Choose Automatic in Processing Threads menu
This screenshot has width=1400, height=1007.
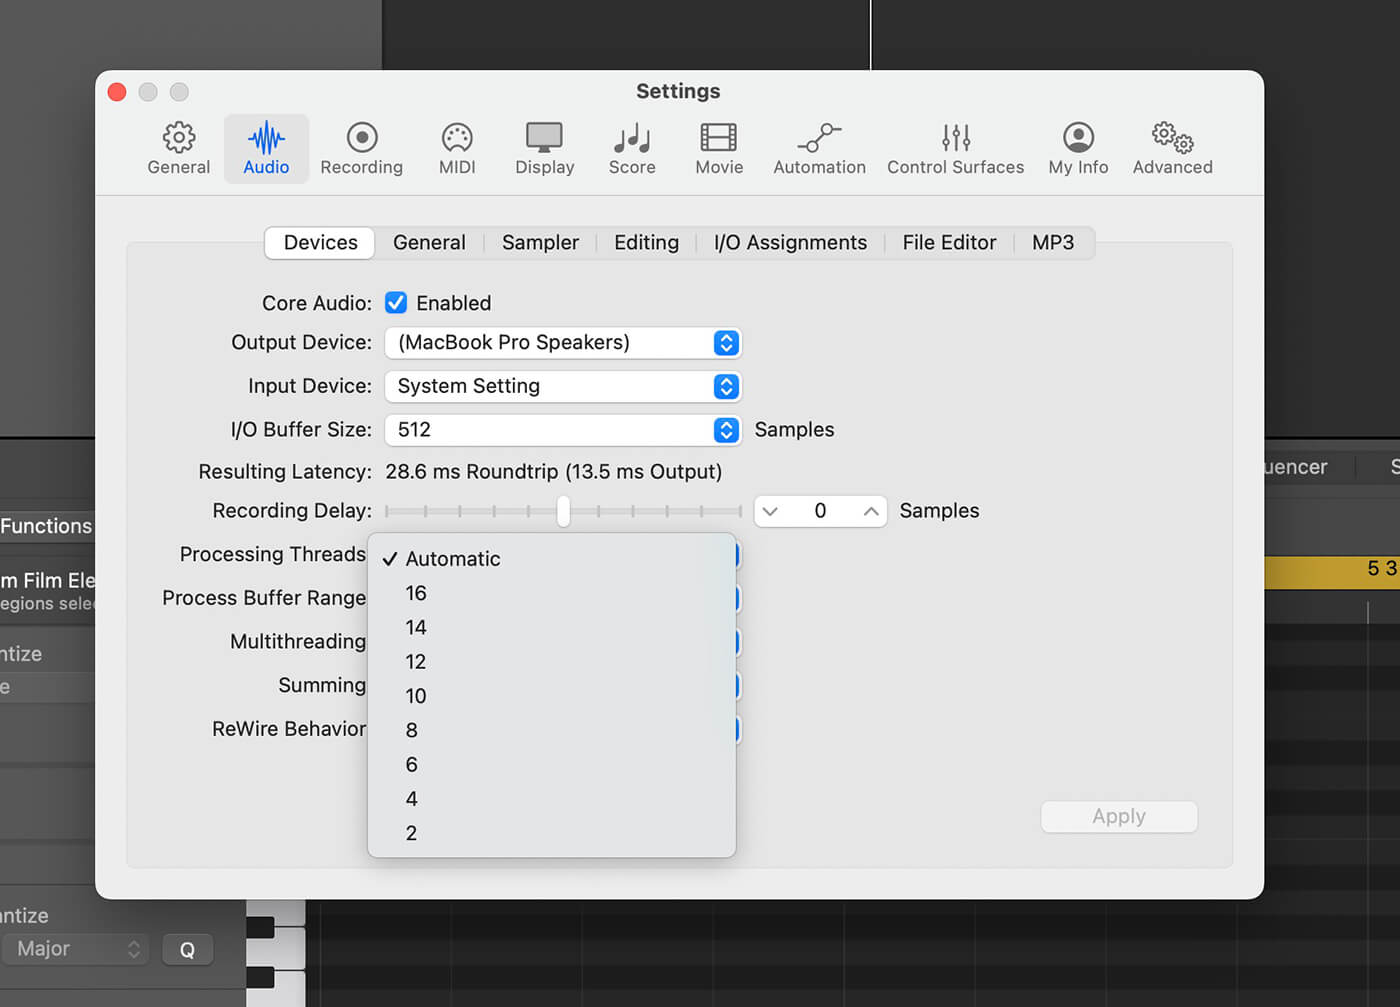click(552, 559)
